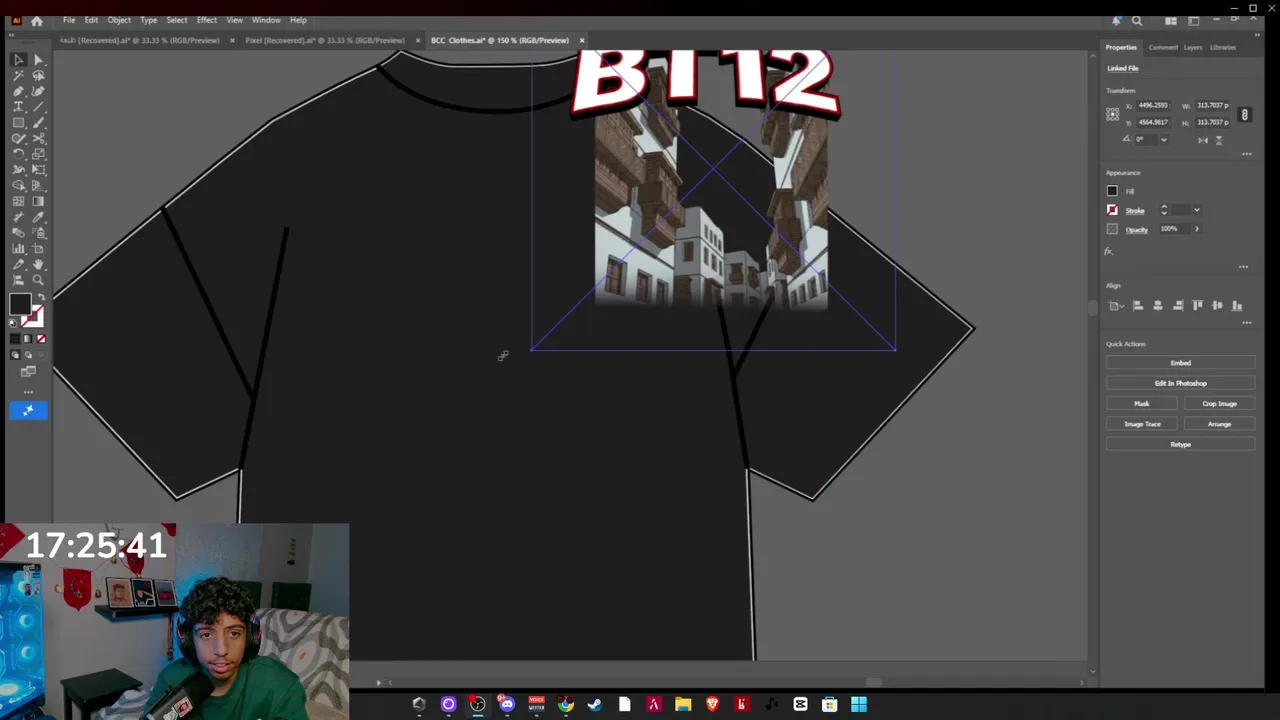Click Flip Horizontal icon in Transform

coord(1203,140)
